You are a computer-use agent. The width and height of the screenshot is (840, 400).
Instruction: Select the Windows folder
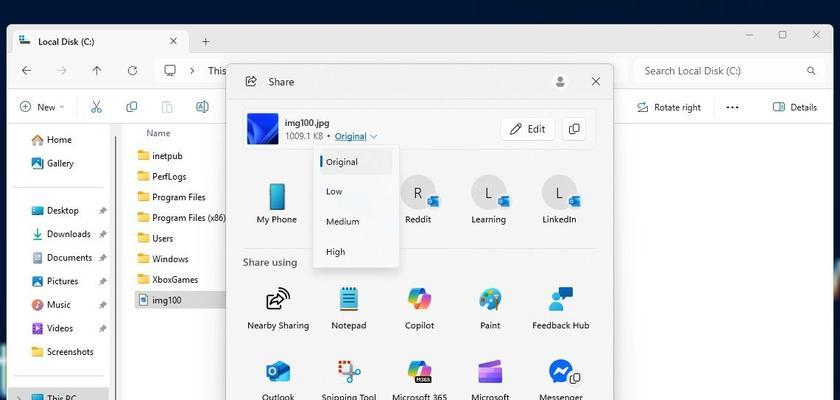163,259
